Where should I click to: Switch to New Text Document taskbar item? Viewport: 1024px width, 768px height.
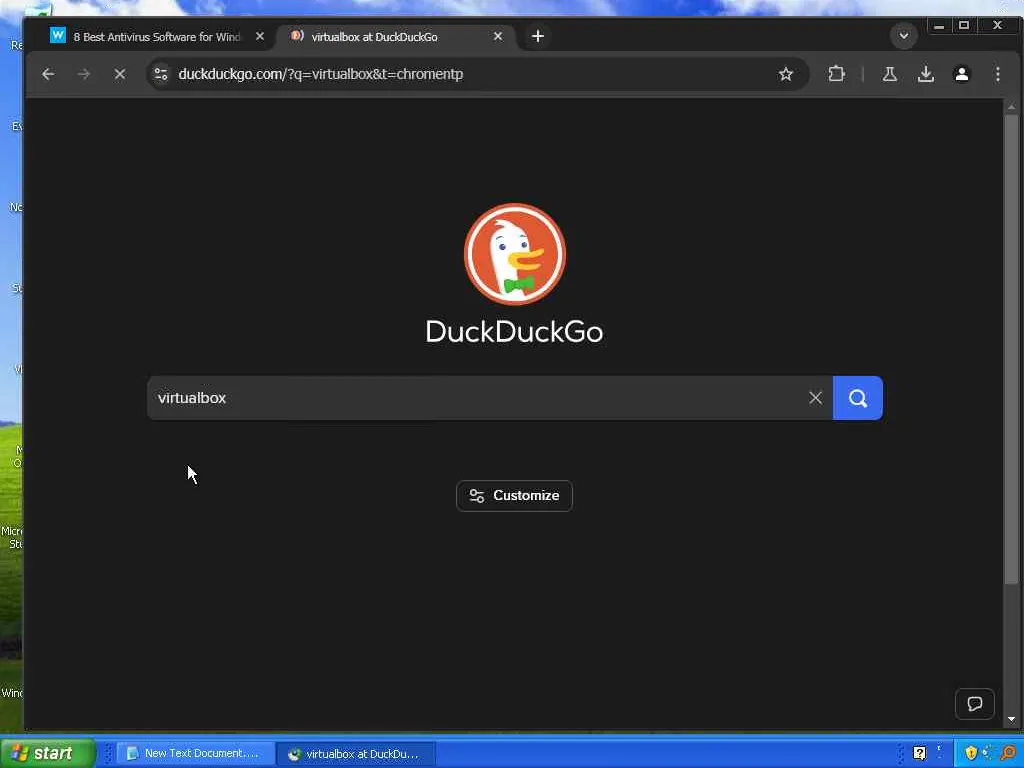point(196,754)
